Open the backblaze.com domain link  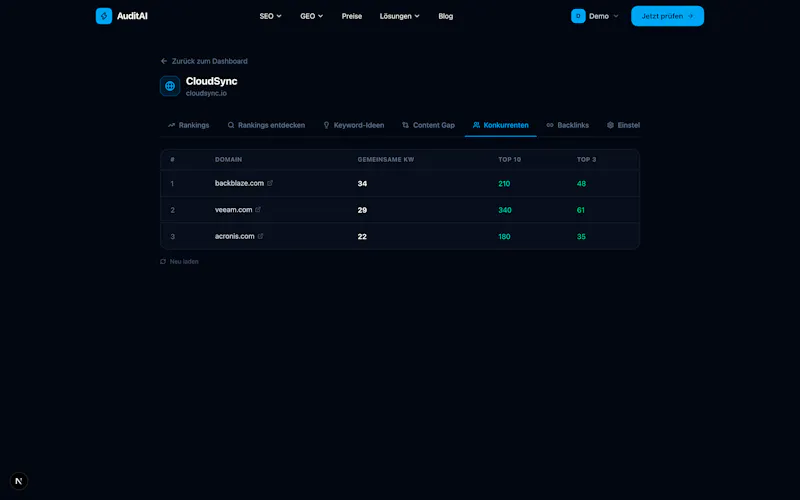tap(239, 183)
